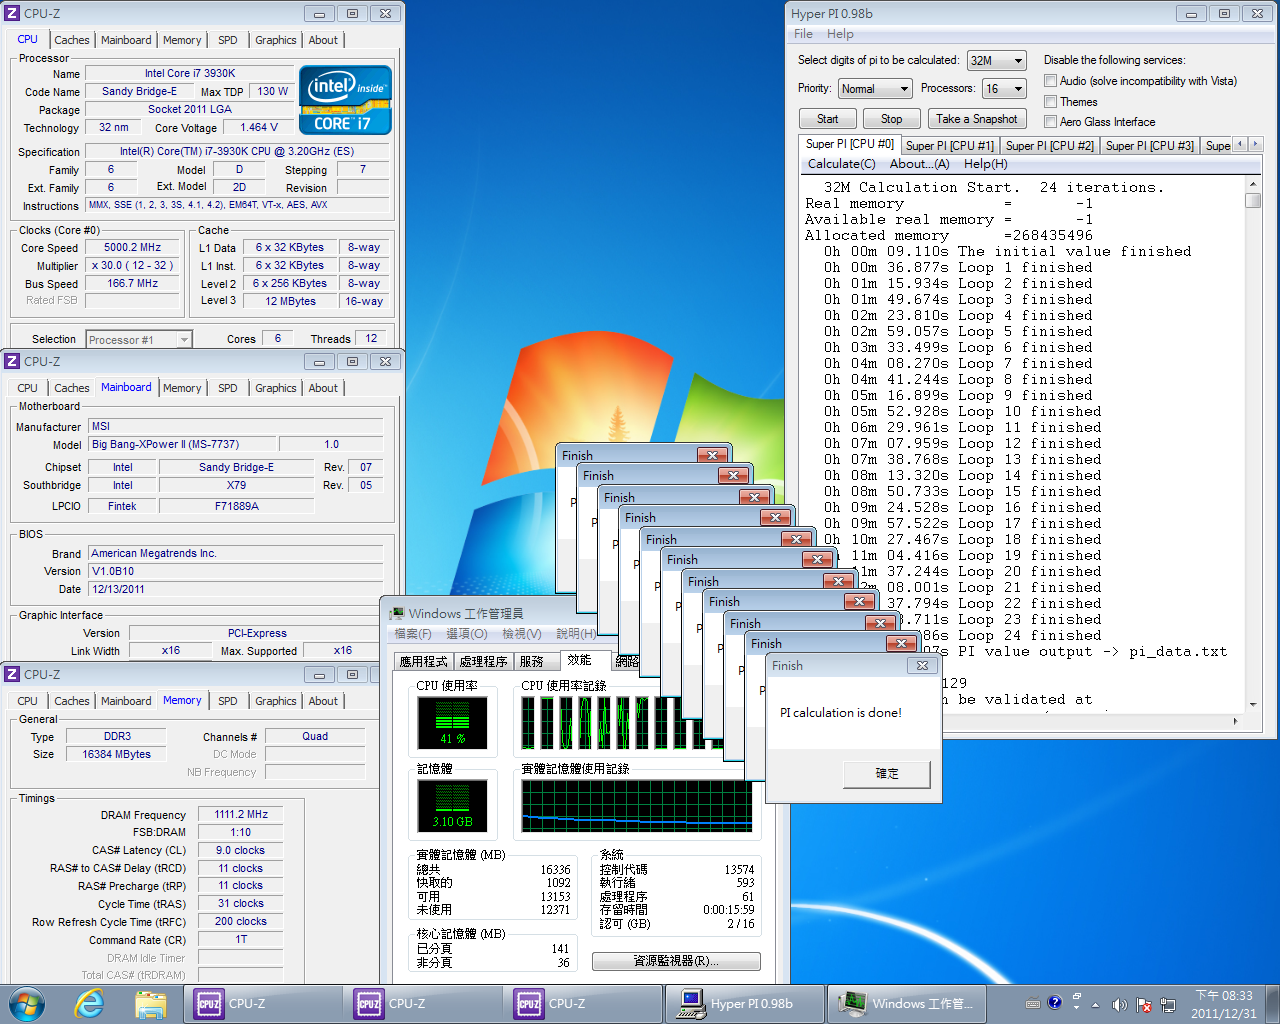1280x1024 pixels.
Task: Open the About...(A) menu
Action: click(x=919, y=164)
